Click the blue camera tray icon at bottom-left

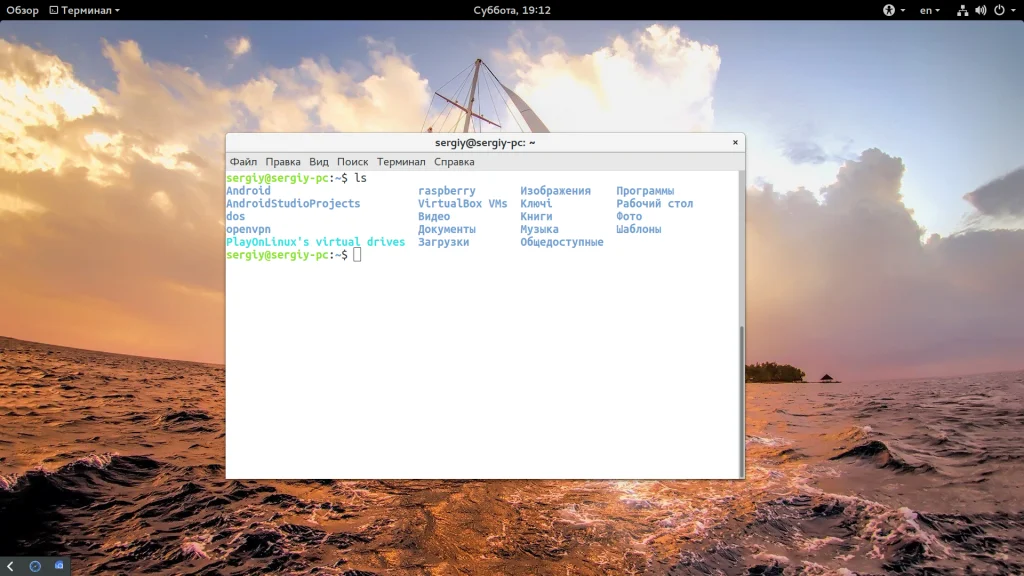(59, 566)
